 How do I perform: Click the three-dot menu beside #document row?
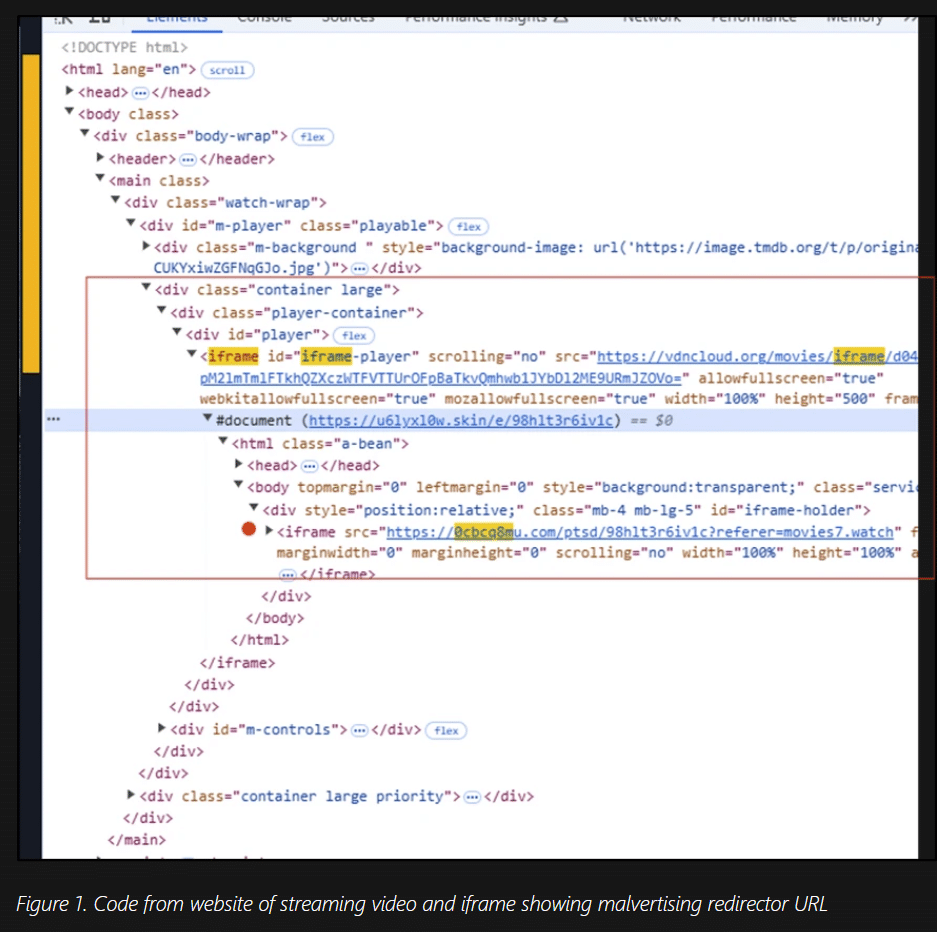tap(54, 419)
